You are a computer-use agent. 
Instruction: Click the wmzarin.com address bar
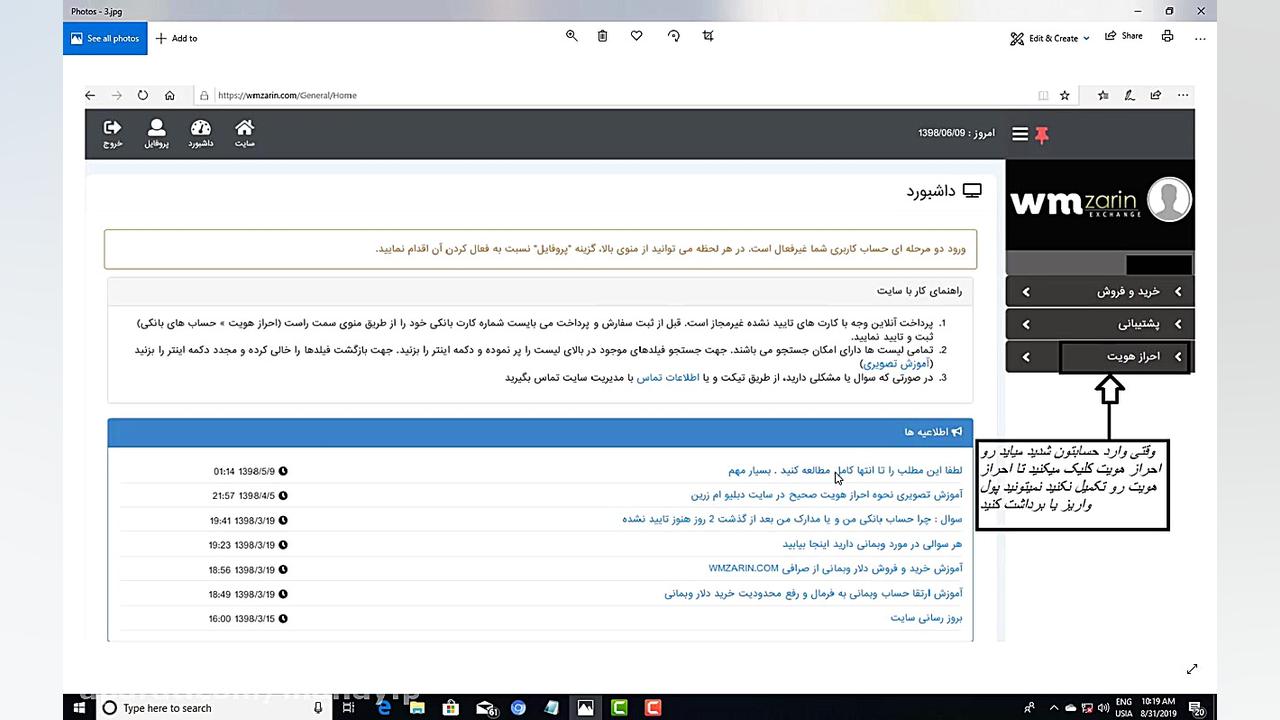tap(614, 95)
